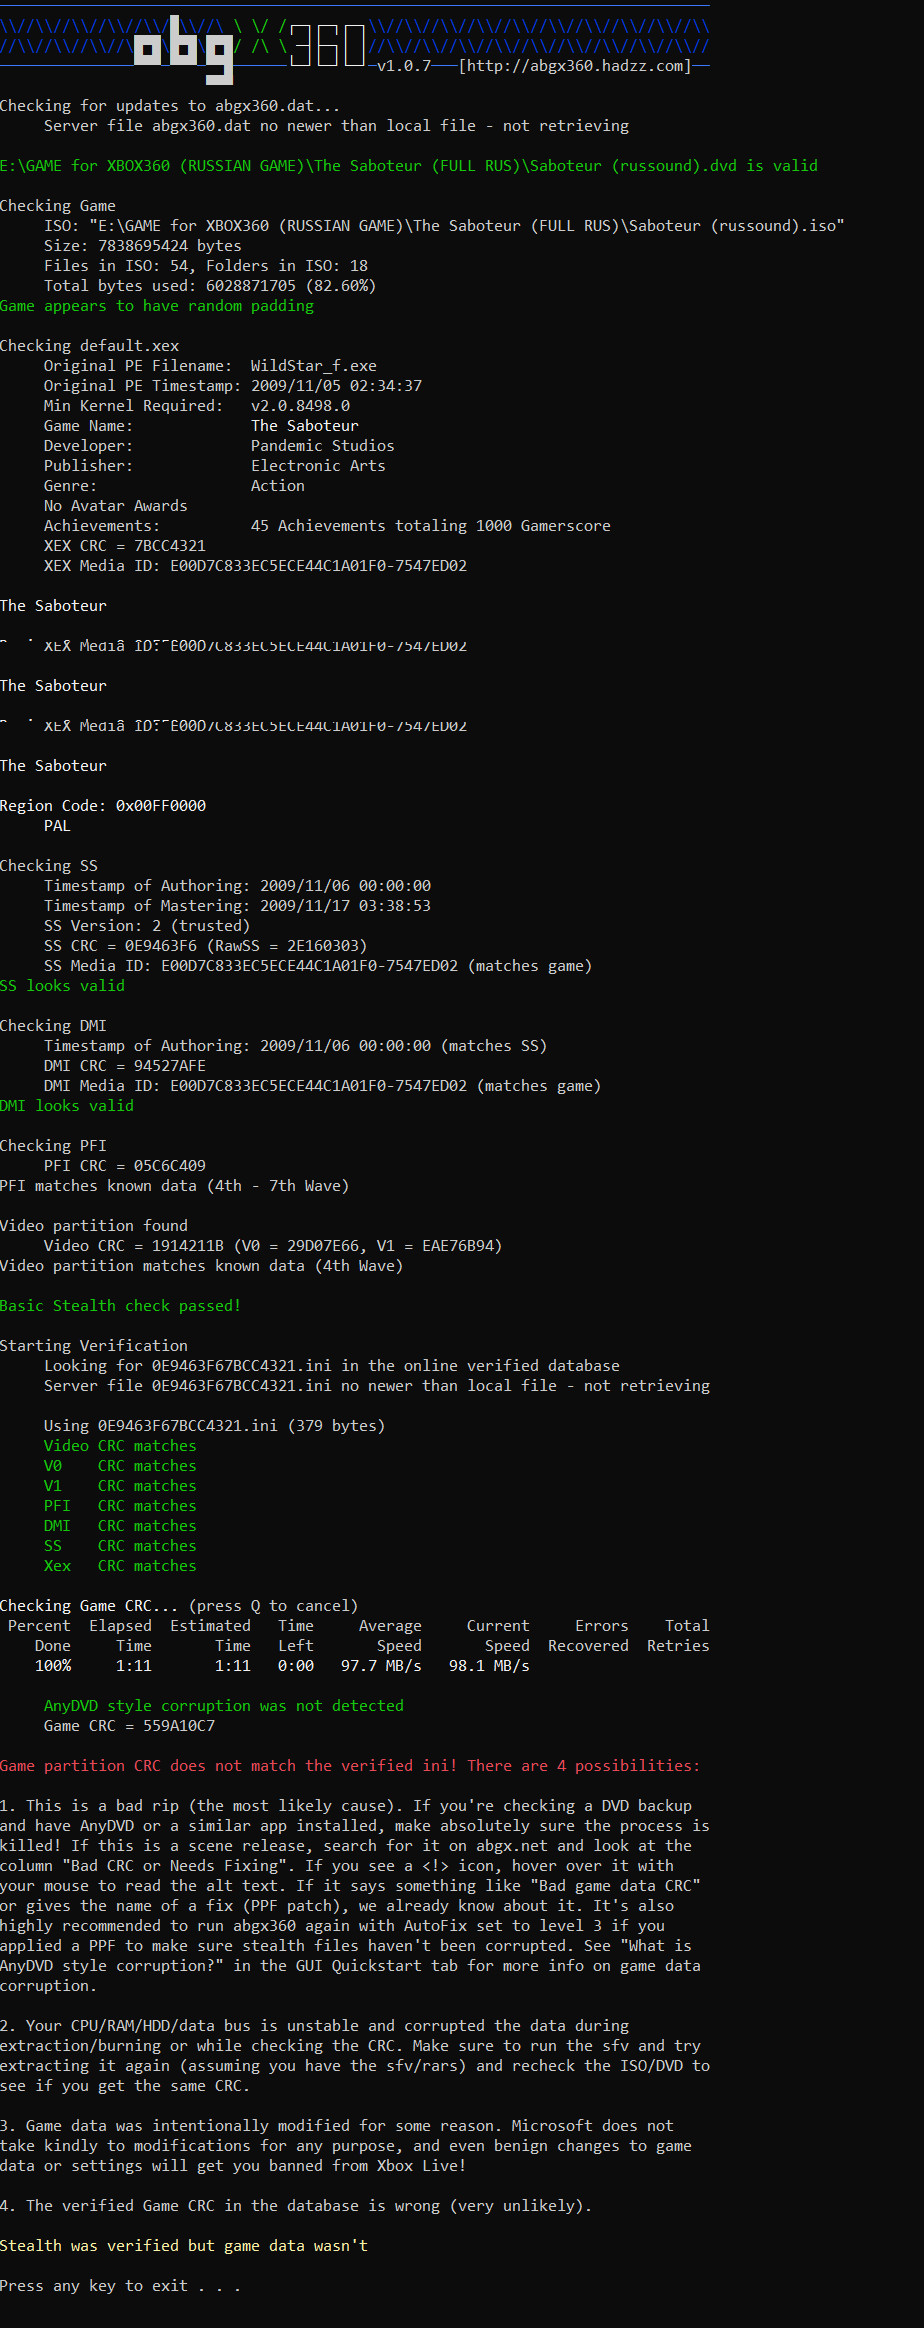This screenshot has width=924, height=2328.
Task: Click 'Size: 7838695424 bytes'
Action: (x=143, y=246)
